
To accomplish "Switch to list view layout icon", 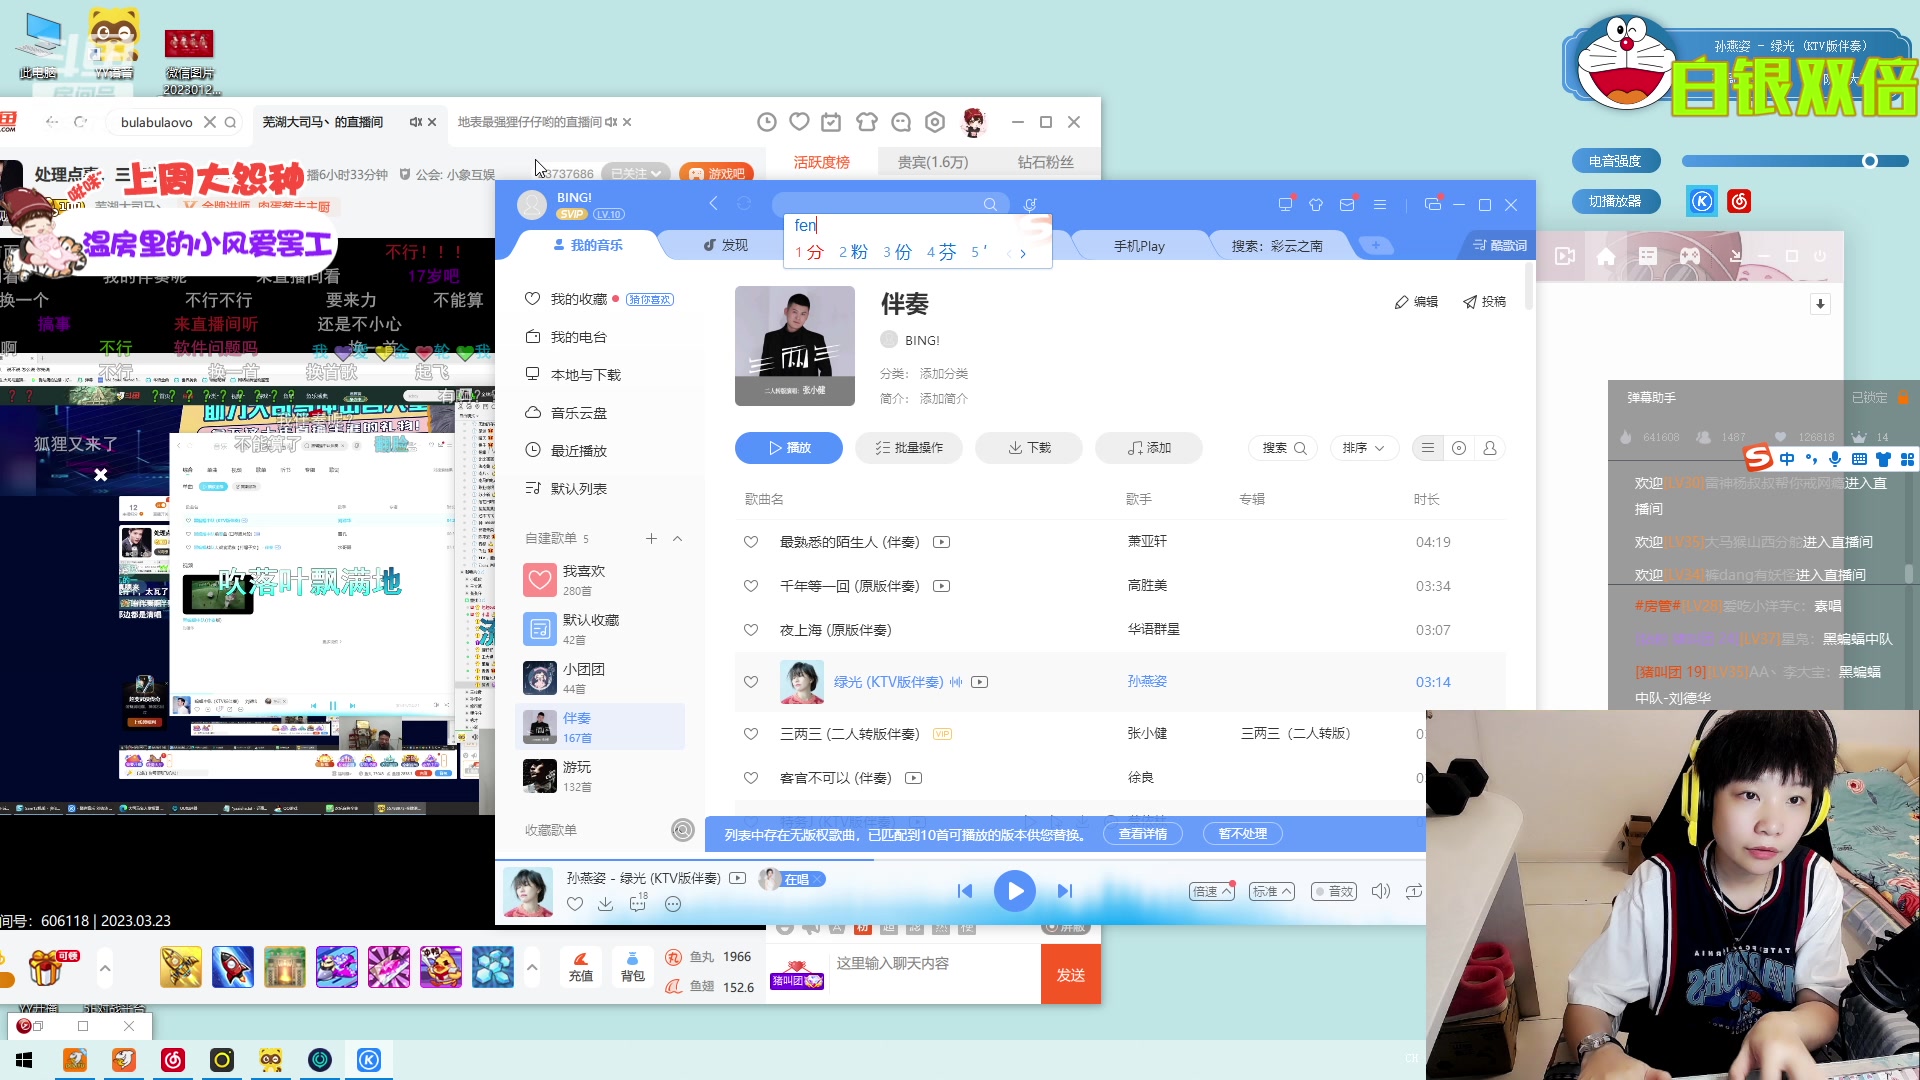I will [1428, 448].
